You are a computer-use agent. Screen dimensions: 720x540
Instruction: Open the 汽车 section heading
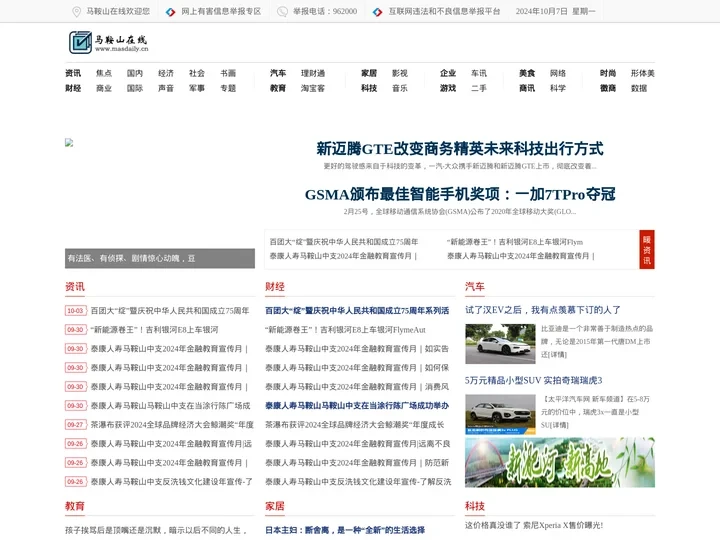coord(475,287)
